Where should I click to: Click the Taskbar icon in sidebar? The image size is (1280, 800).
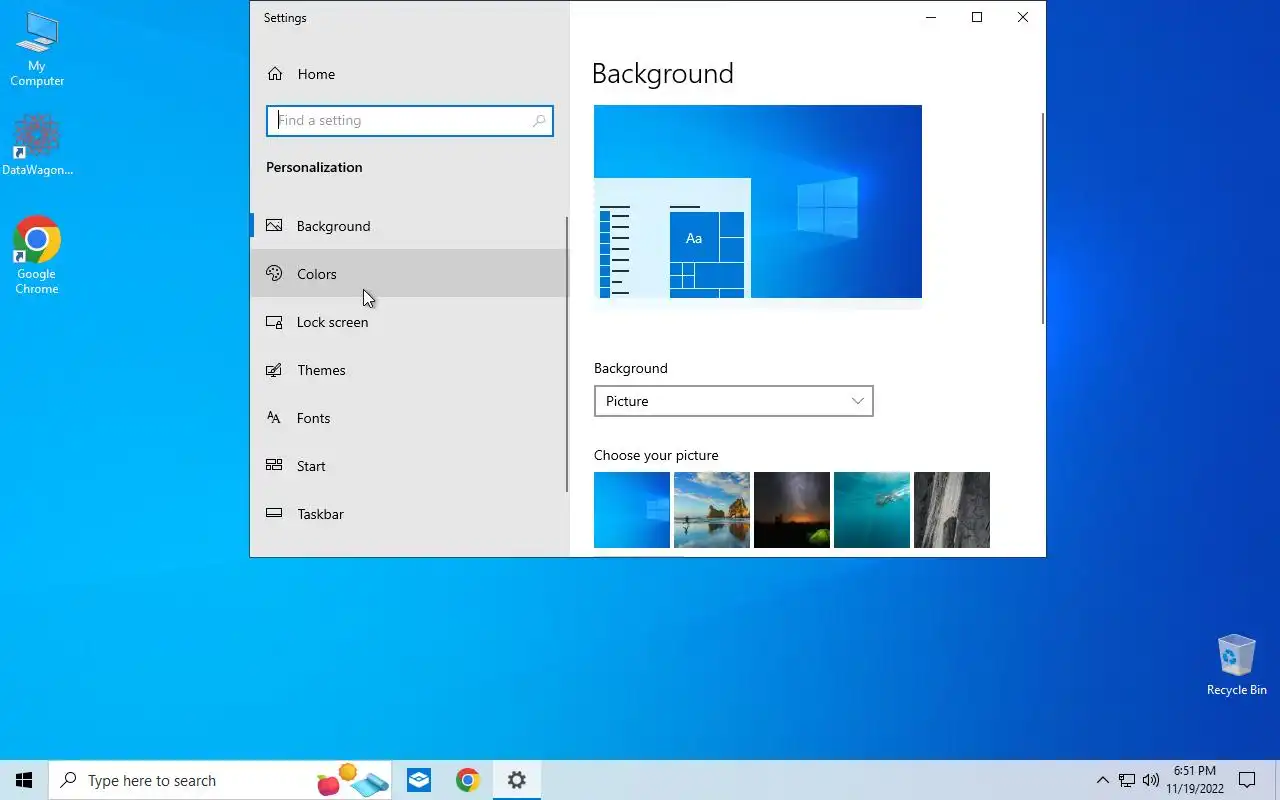(274, 514)
